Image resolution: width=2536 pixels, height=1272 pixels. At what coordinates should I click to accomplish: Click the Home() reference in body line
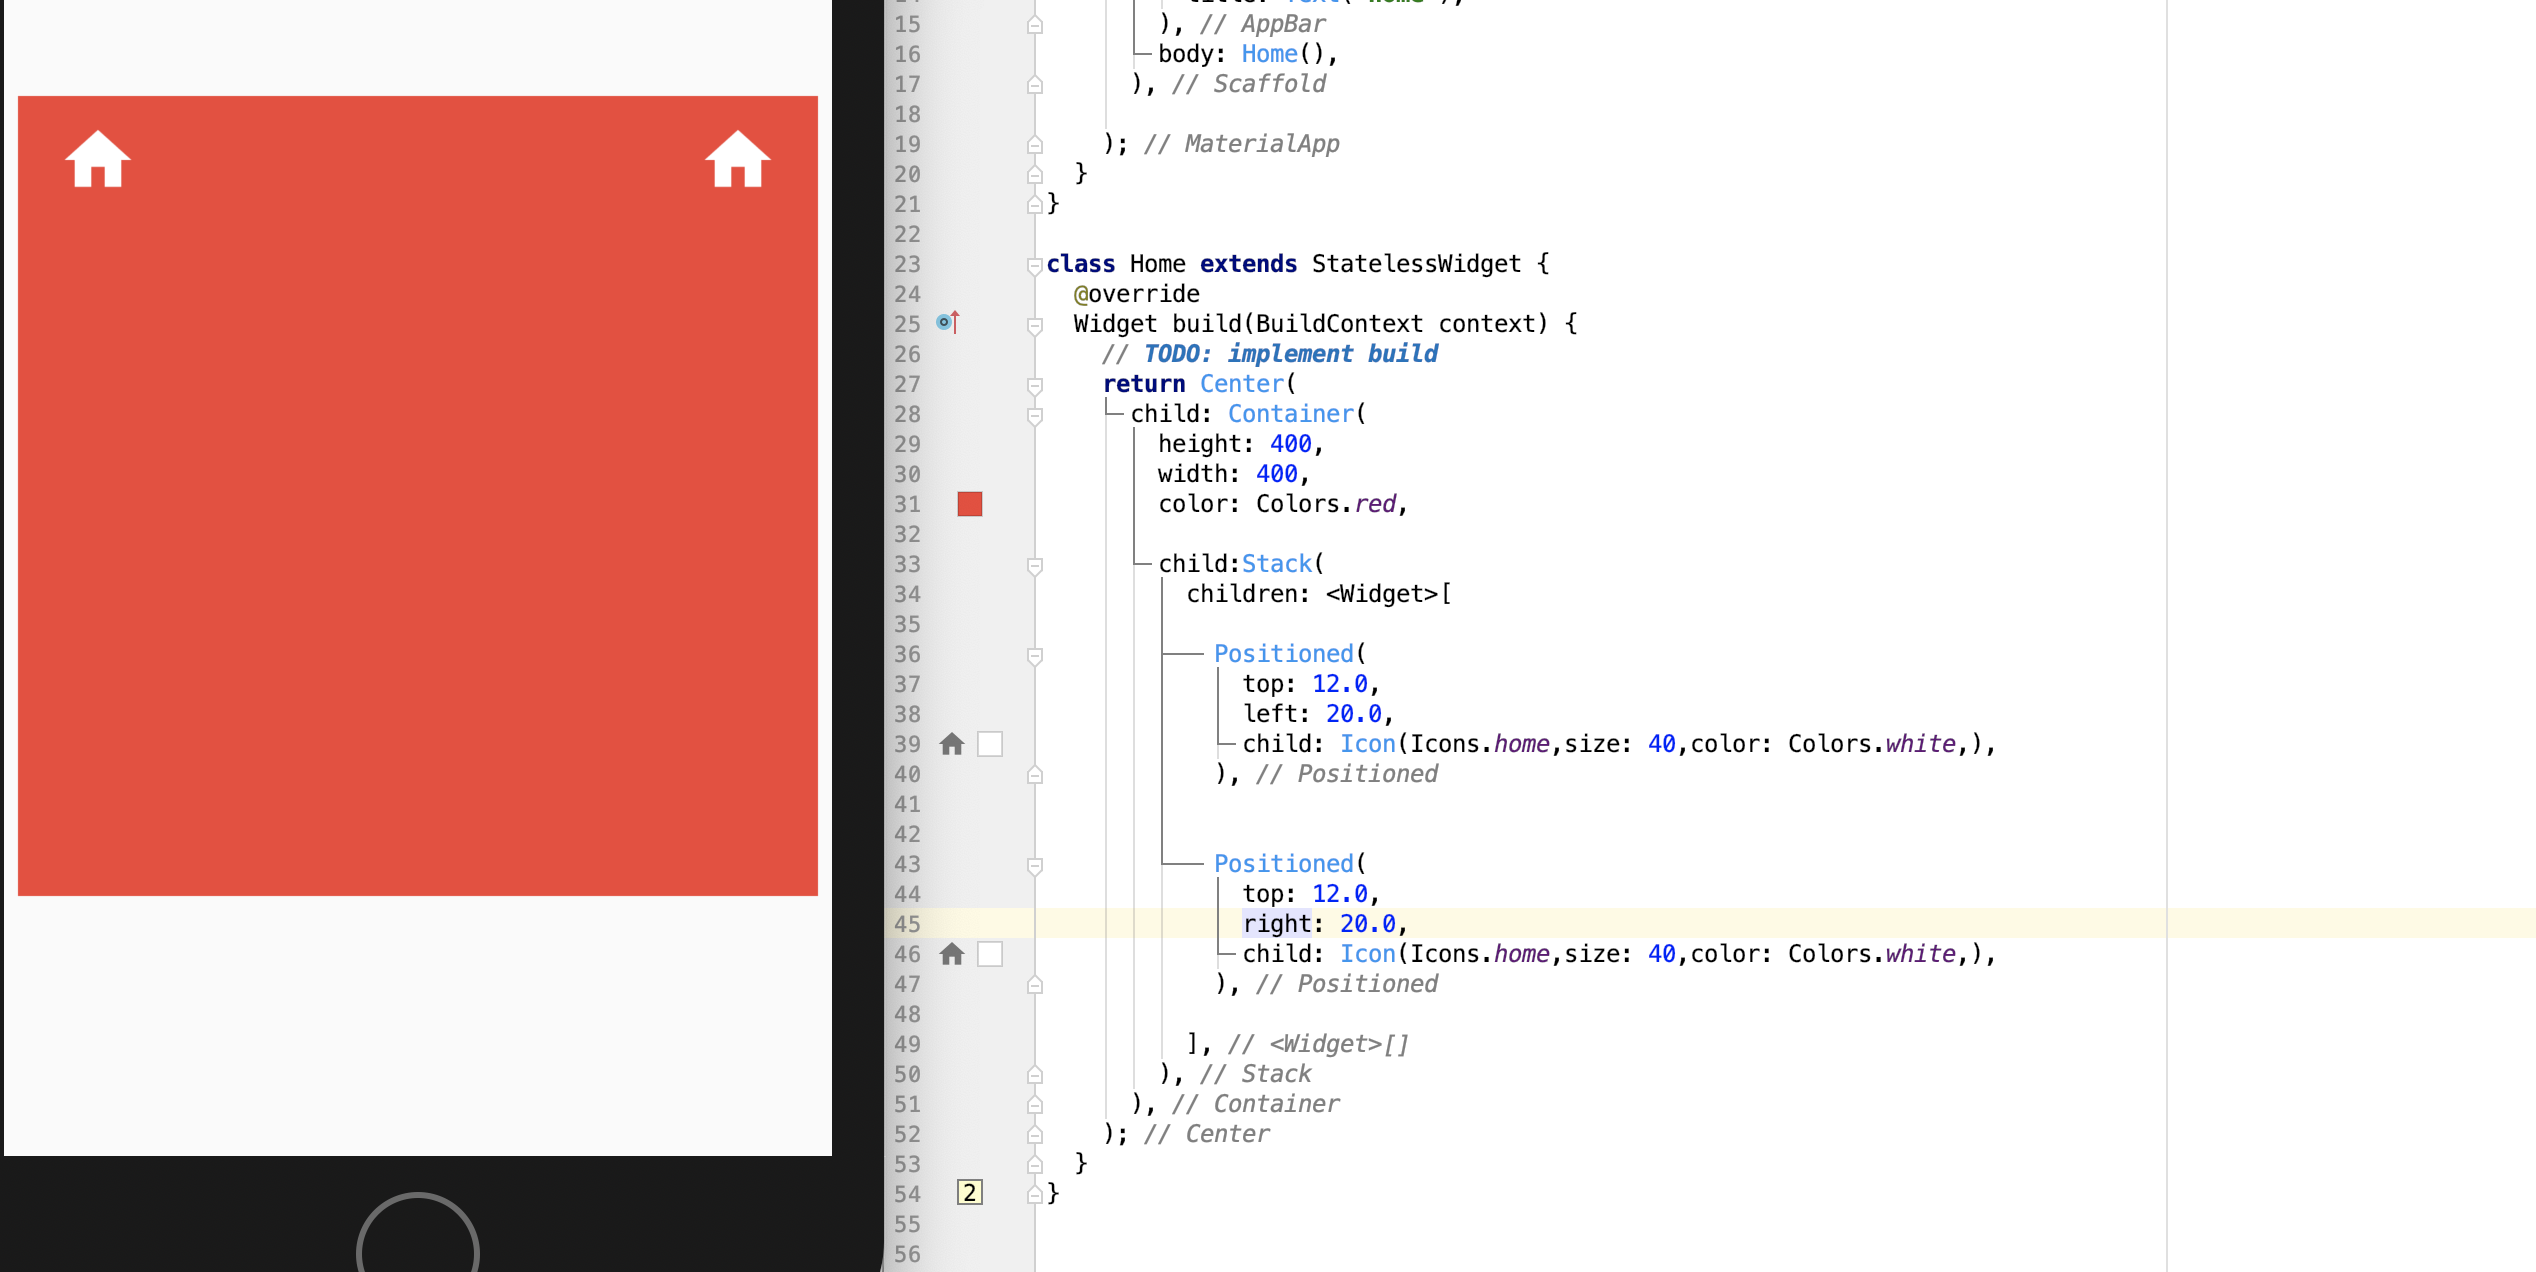pyautogui.click(x=1269, y=54)
